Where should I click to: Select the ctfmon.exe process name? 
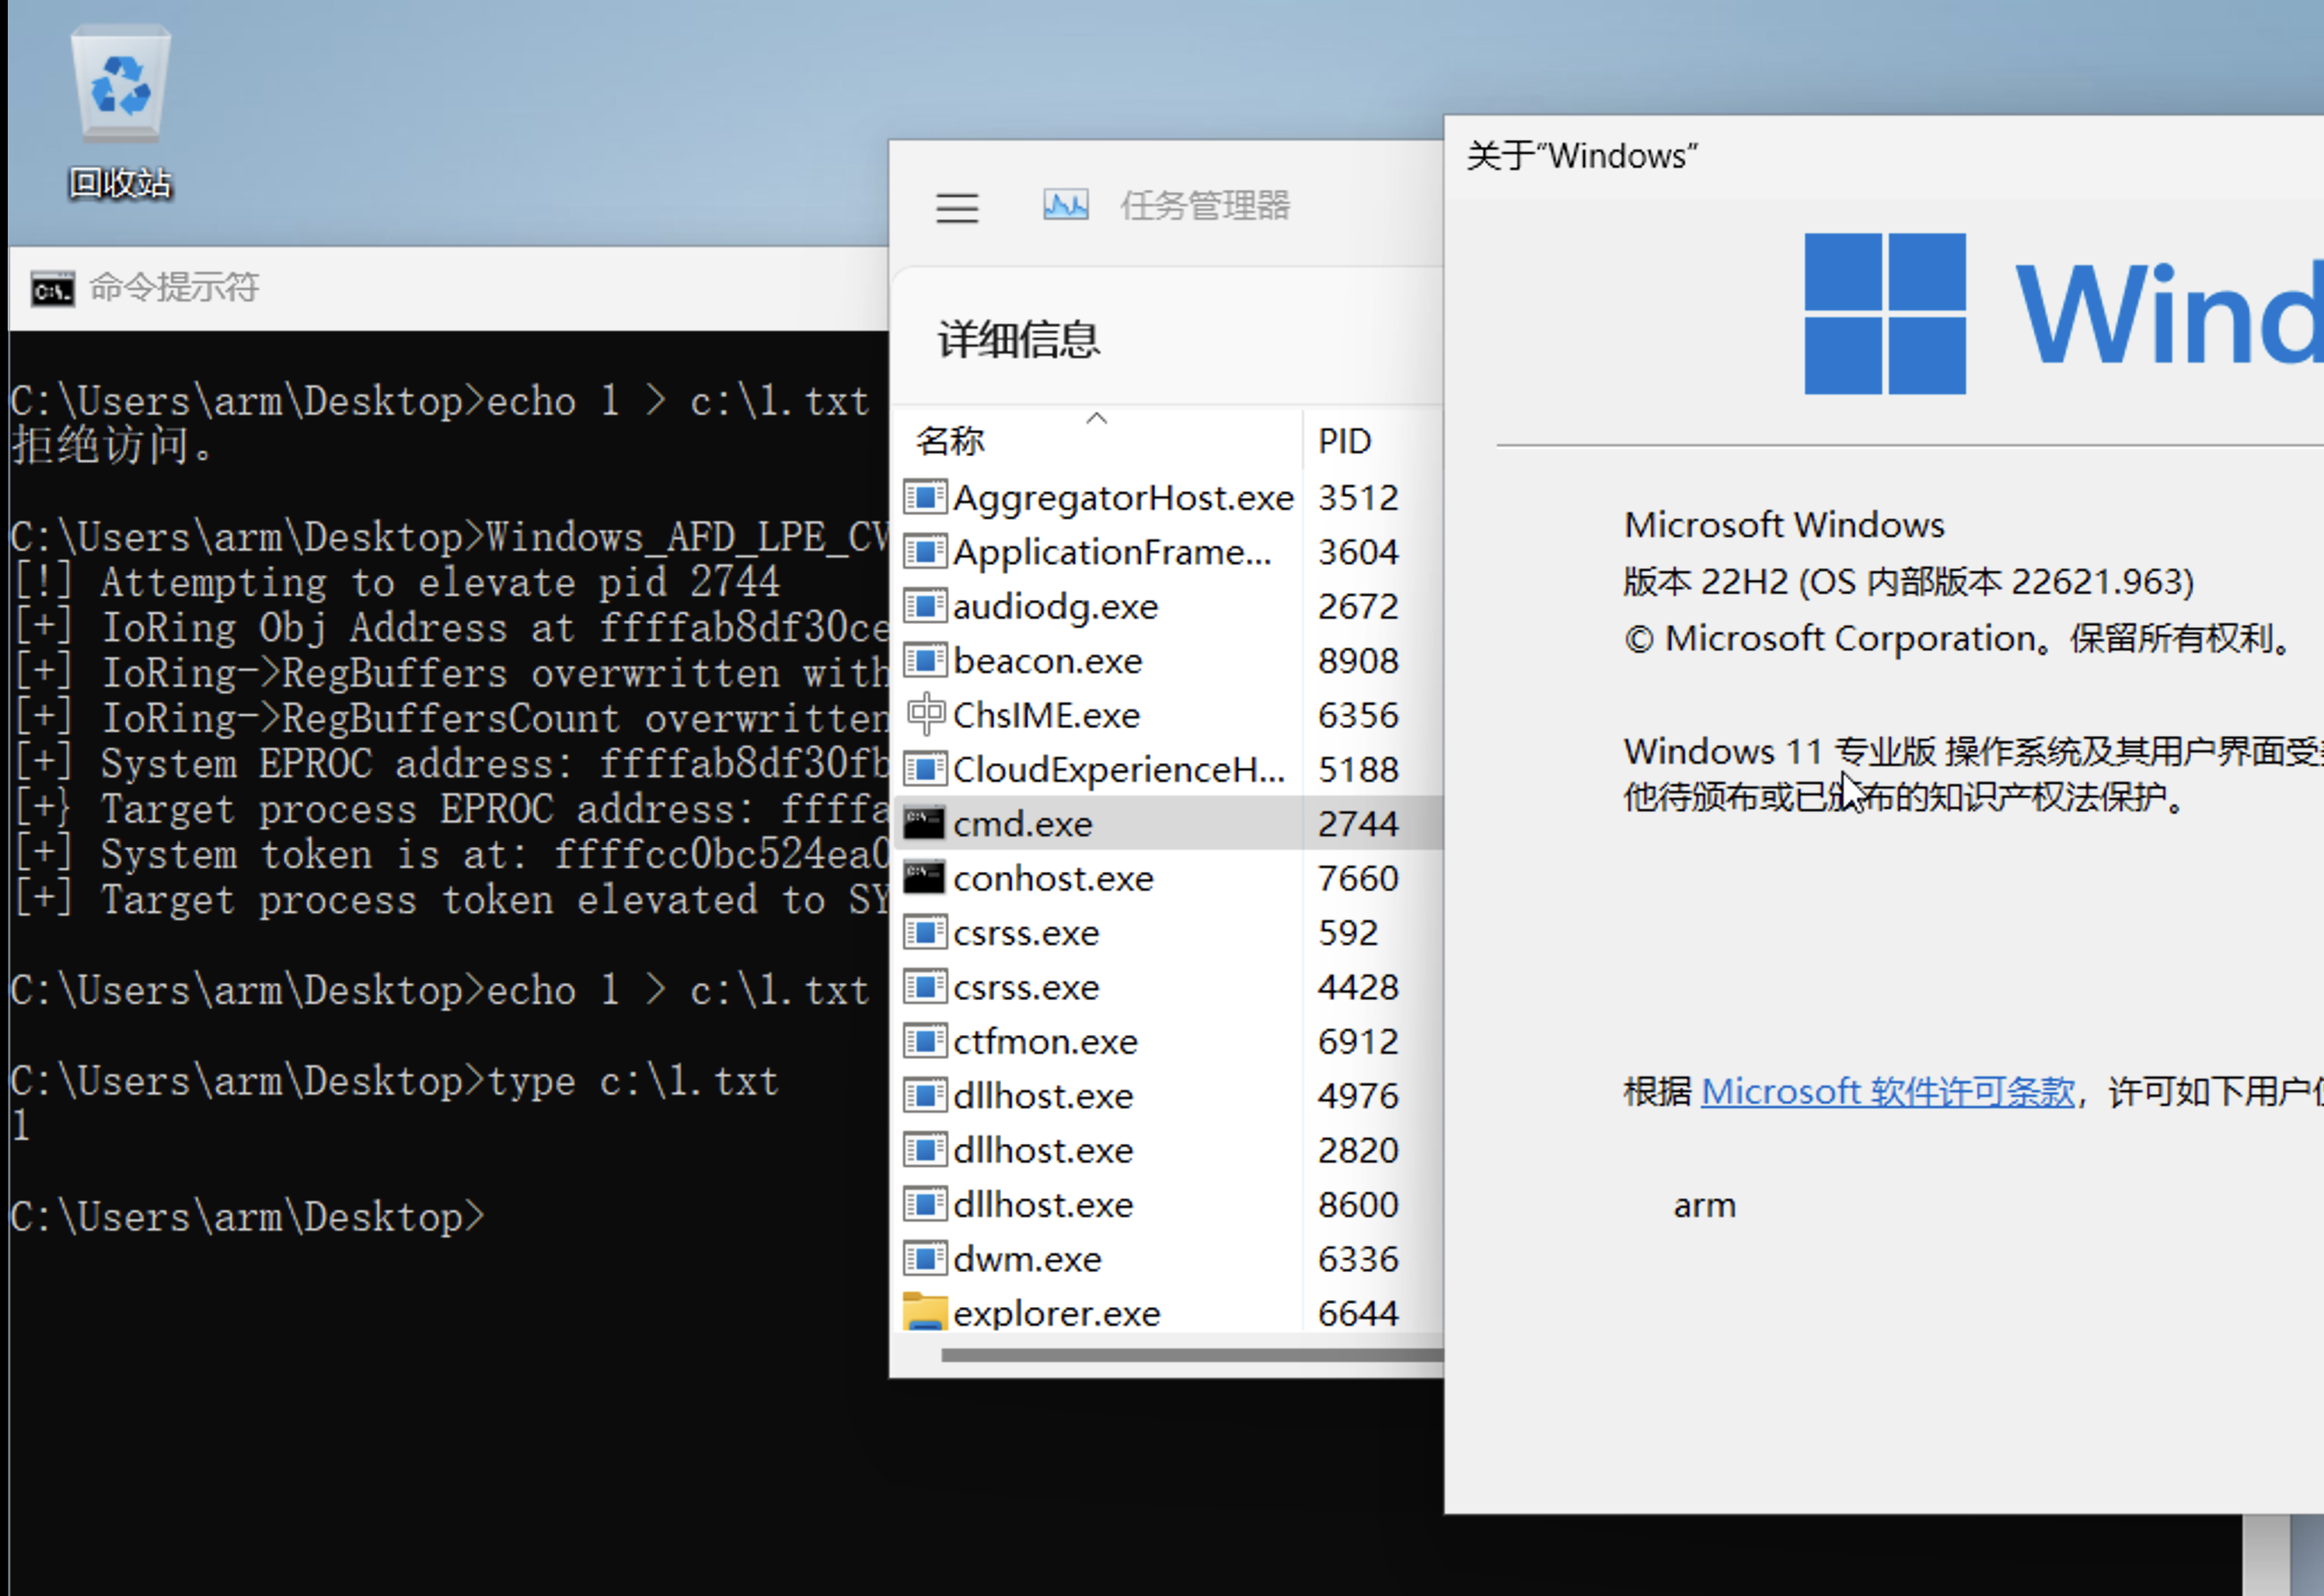point(1045,1041)
